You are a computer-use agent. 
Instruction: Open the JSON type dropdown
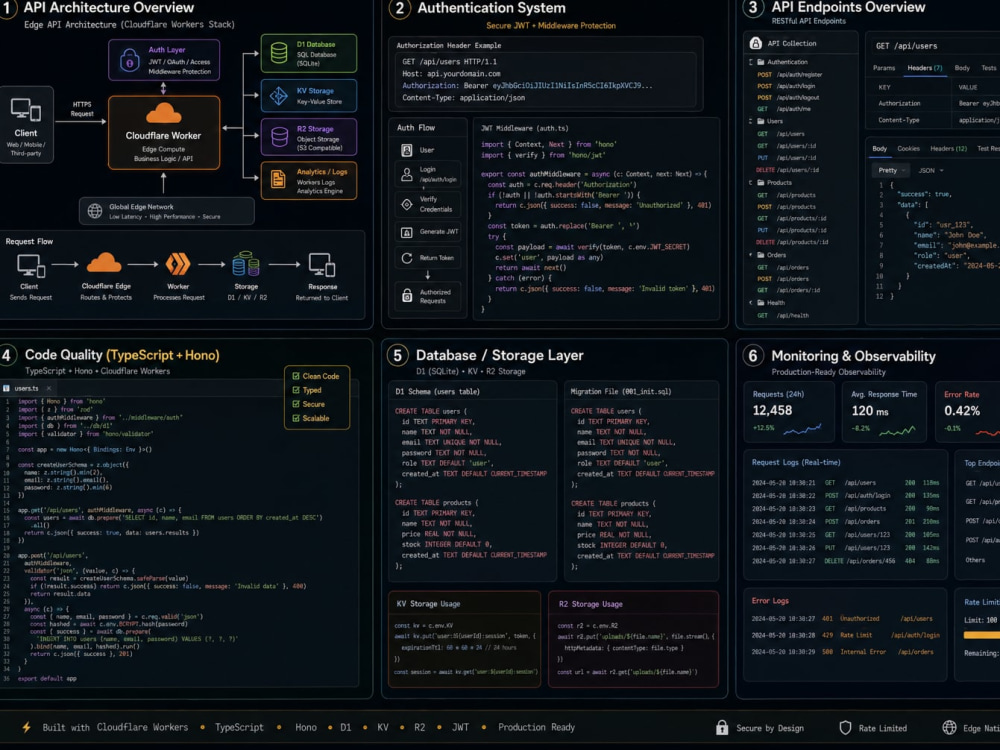pyautogui.click(x=930, y=170)
